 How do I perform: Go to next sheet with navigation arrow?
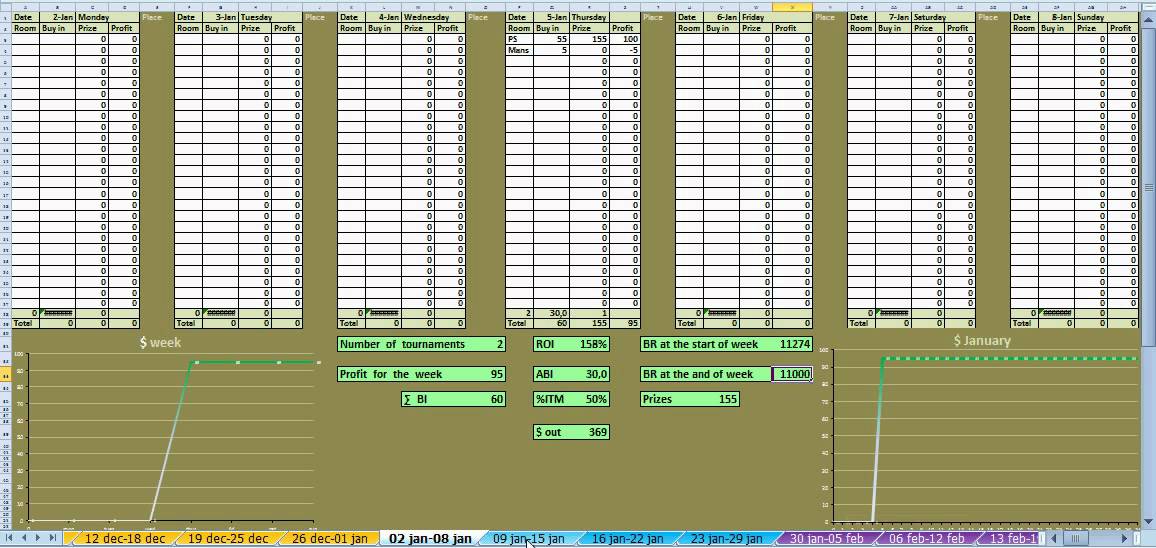(x=38, y=538)
